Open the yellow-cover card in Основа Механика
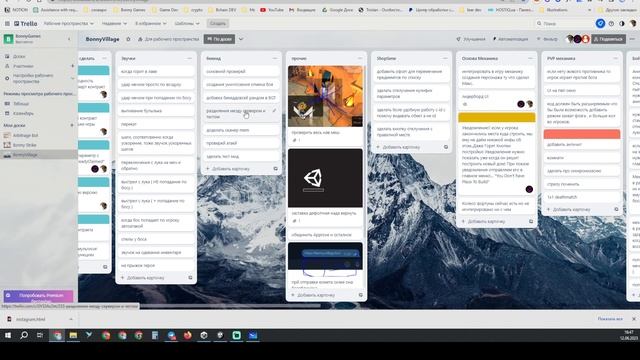640x360 pixels. (497, 153)
